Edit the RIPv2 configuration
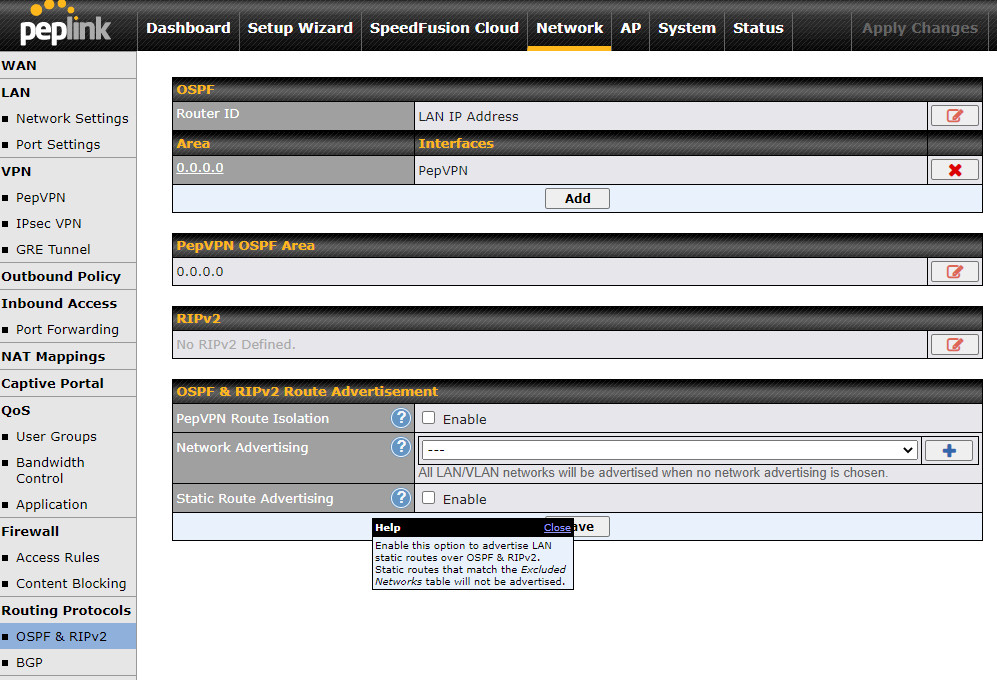 point(954,345)
